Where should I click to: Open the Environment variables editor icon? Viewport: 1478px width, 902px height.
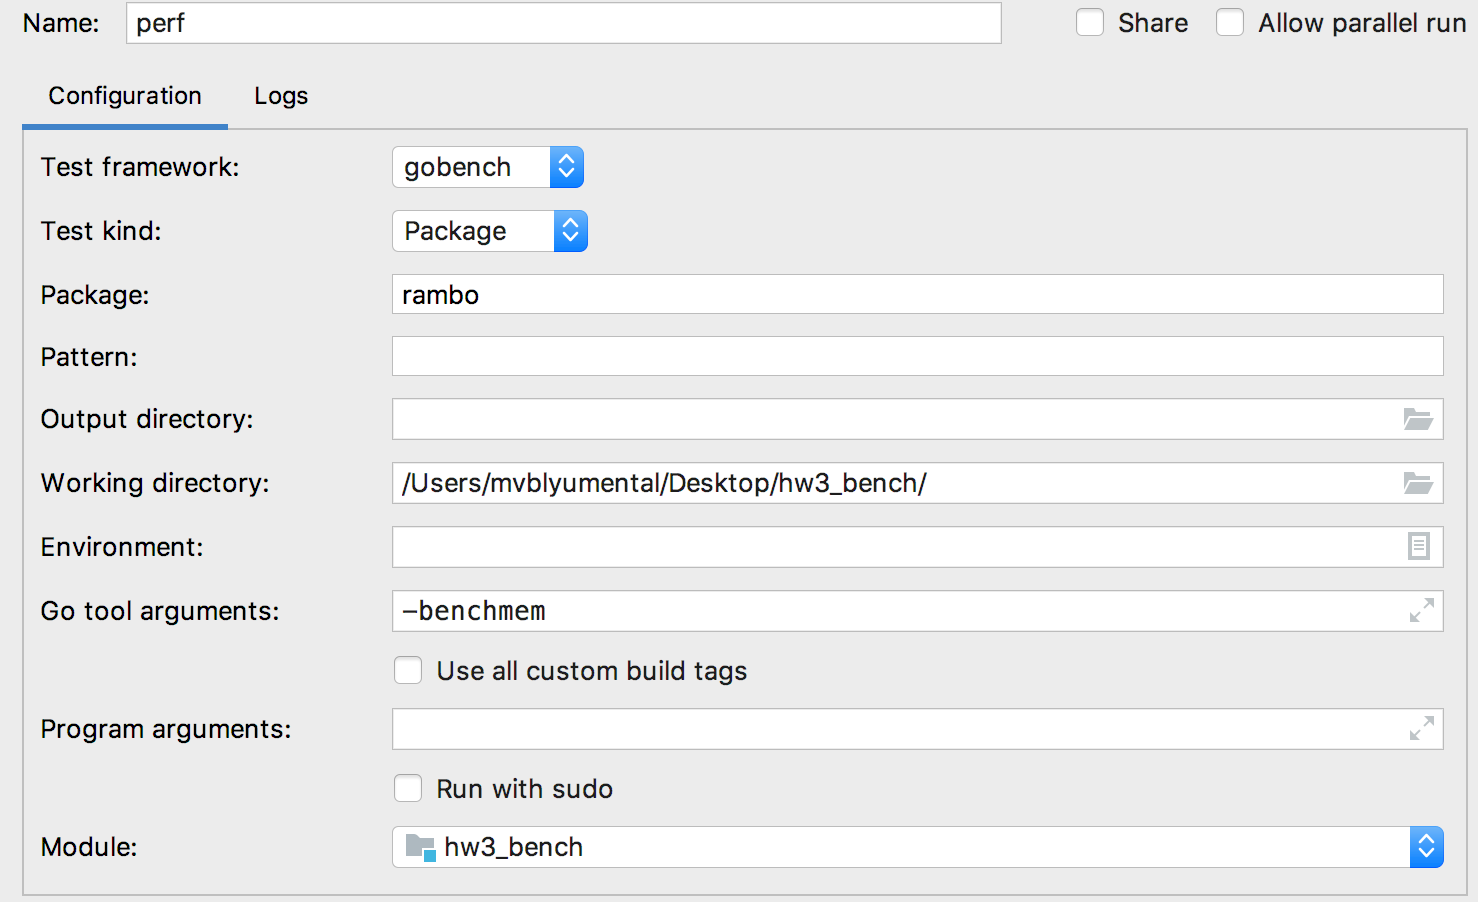point(1418,547)
